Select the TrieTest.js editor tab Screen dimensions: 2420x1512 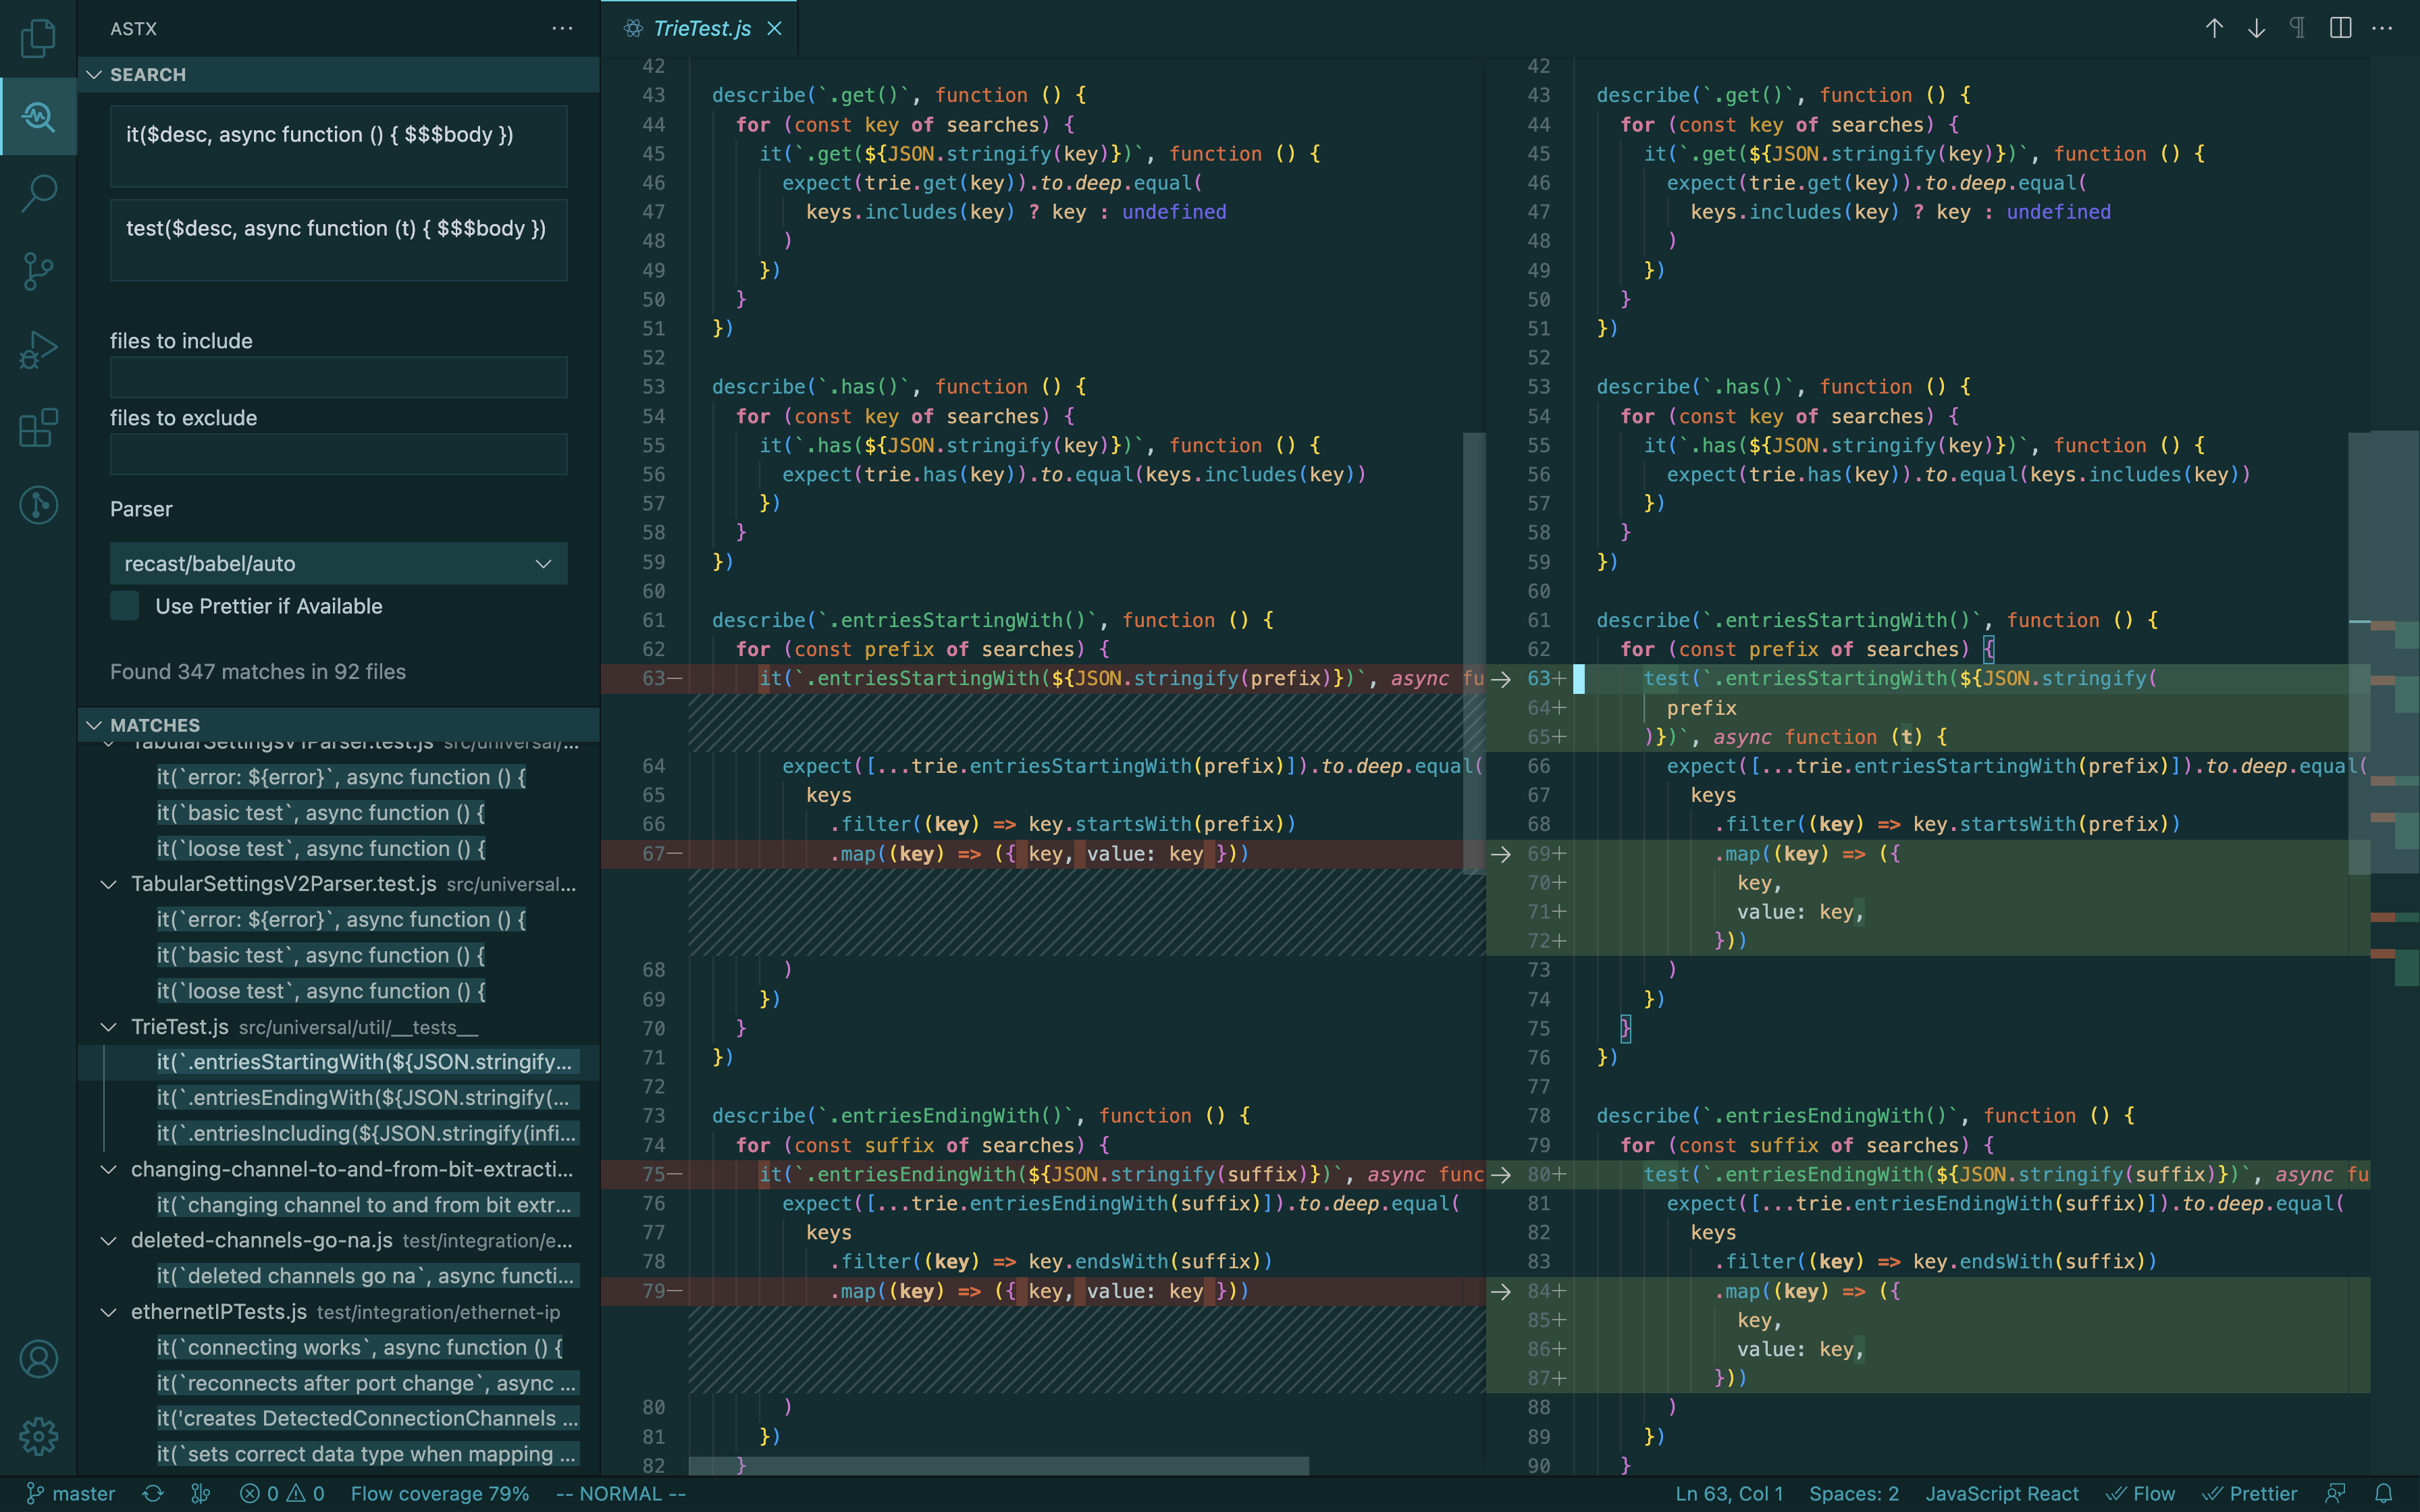click(700, 28)
